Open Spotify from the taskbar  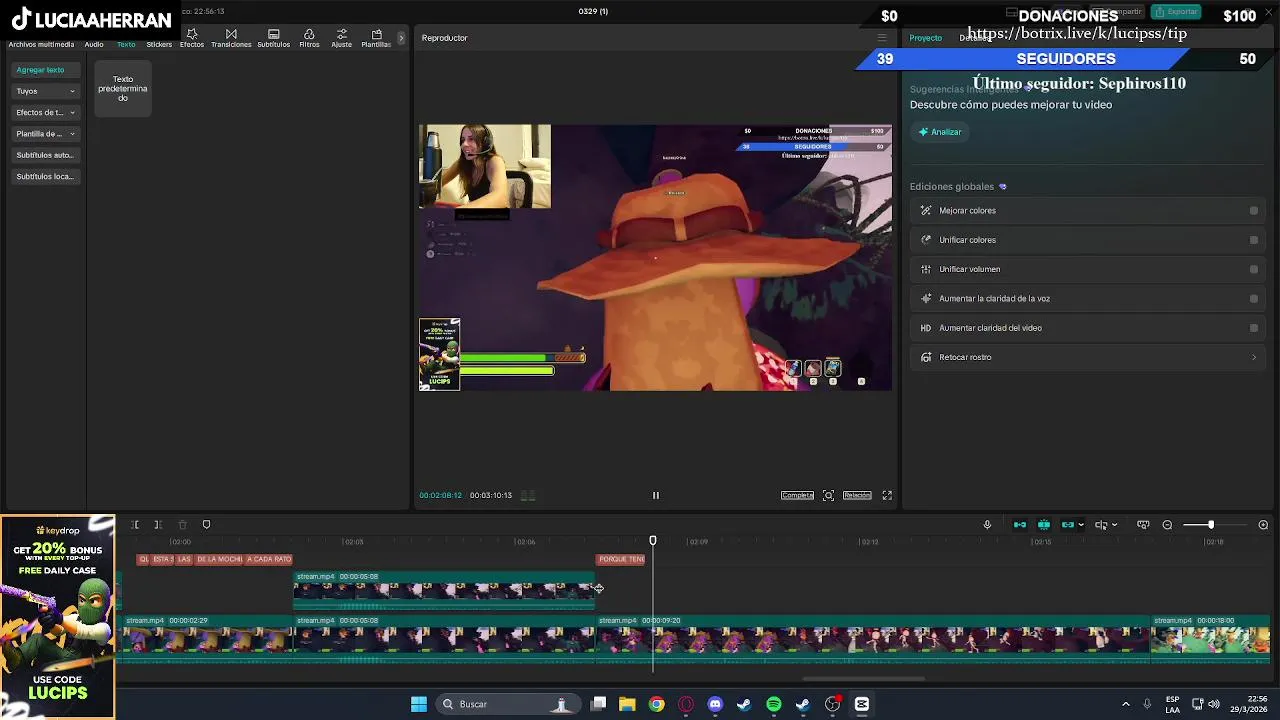(774, 704)
